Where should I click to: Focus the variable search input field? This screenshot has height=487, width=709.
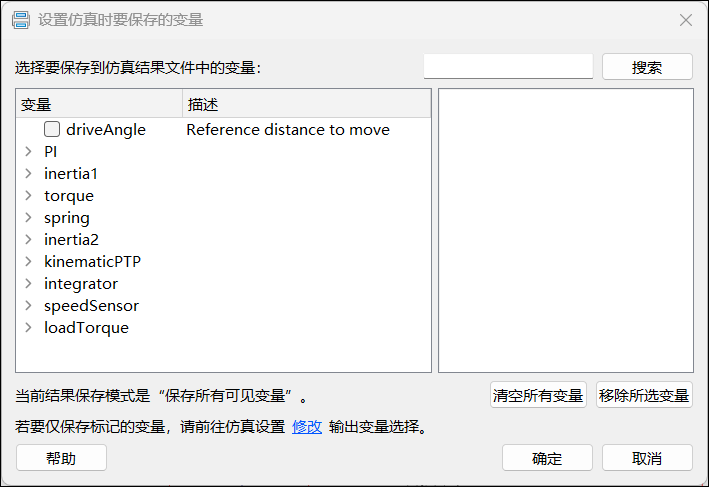(x=508, y=66)
